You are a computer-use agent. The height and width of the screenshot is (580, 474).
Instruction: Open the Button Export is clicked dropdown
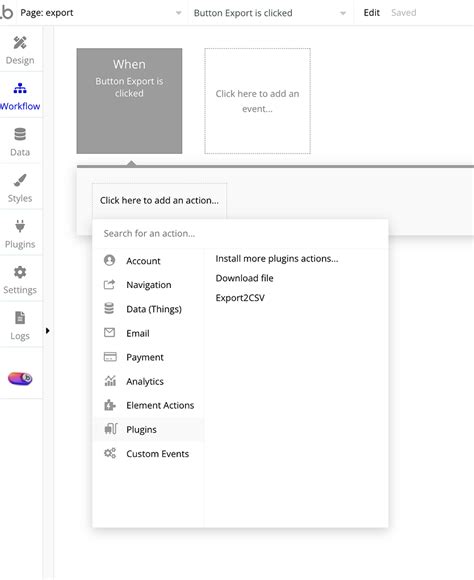pos(270,13)
